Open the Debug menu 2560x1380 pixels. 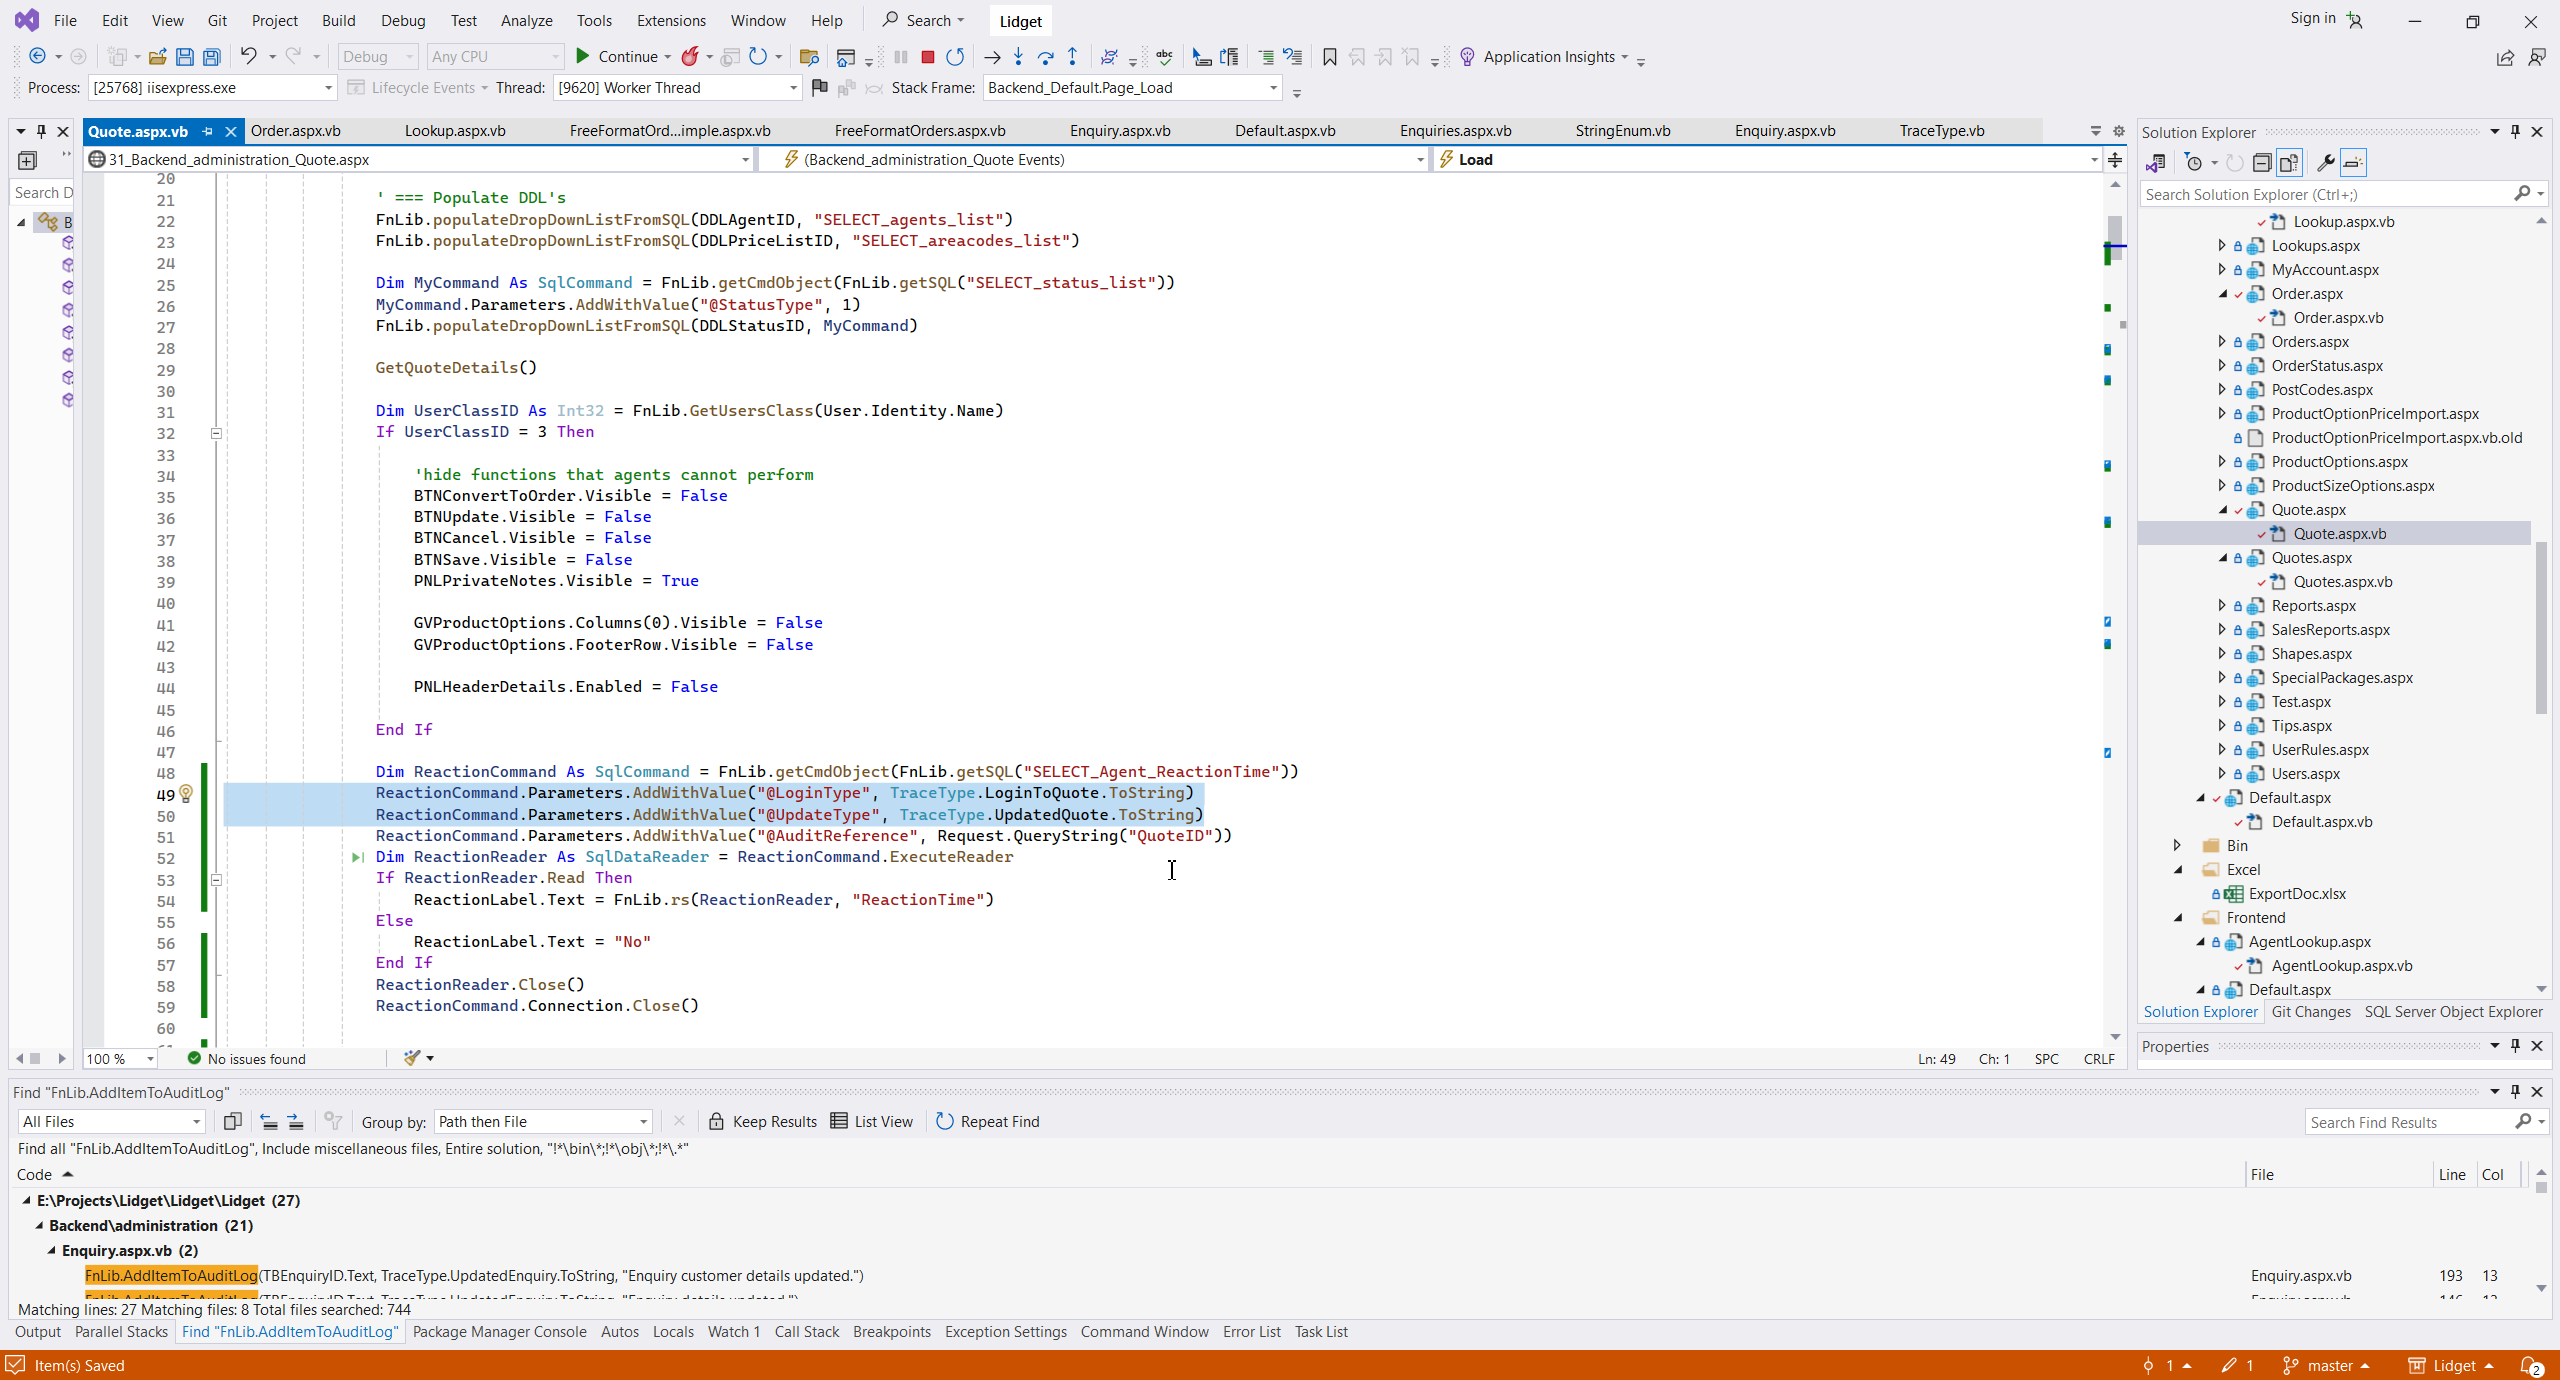point(402,20)
